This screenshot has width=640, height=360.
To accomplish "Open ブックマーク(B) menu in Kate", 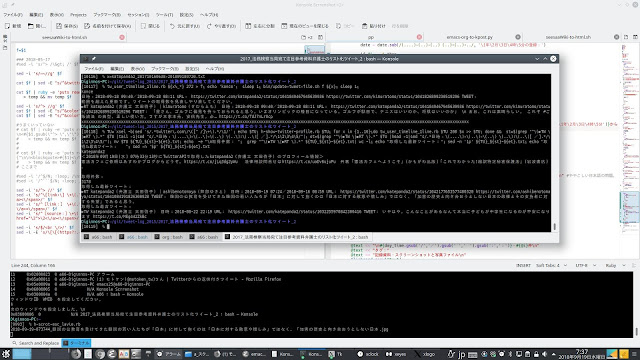I will click(107, 15).
